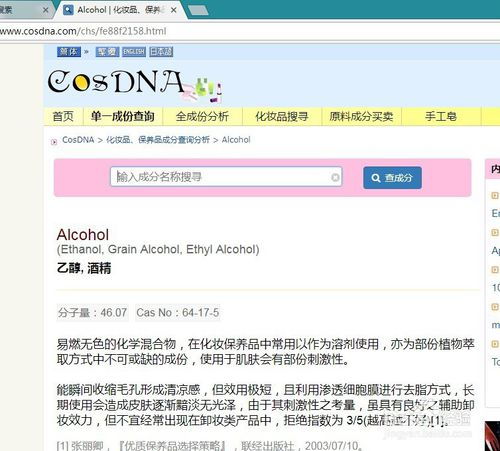Switch language to 繁體
This screenshot has width=500, height=451.
pos(107,52)
